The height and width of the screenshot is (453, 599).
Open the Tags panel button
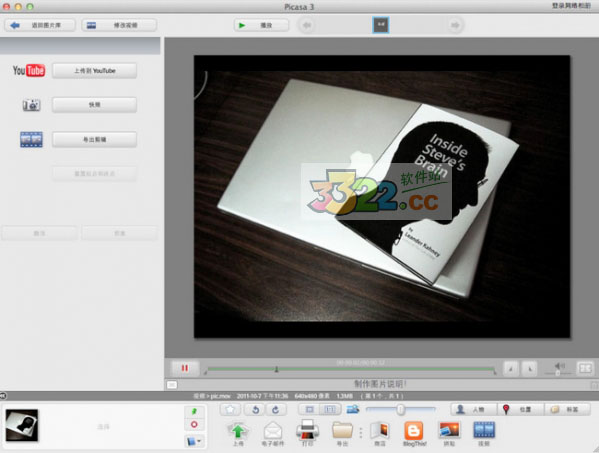coord(567,409)
